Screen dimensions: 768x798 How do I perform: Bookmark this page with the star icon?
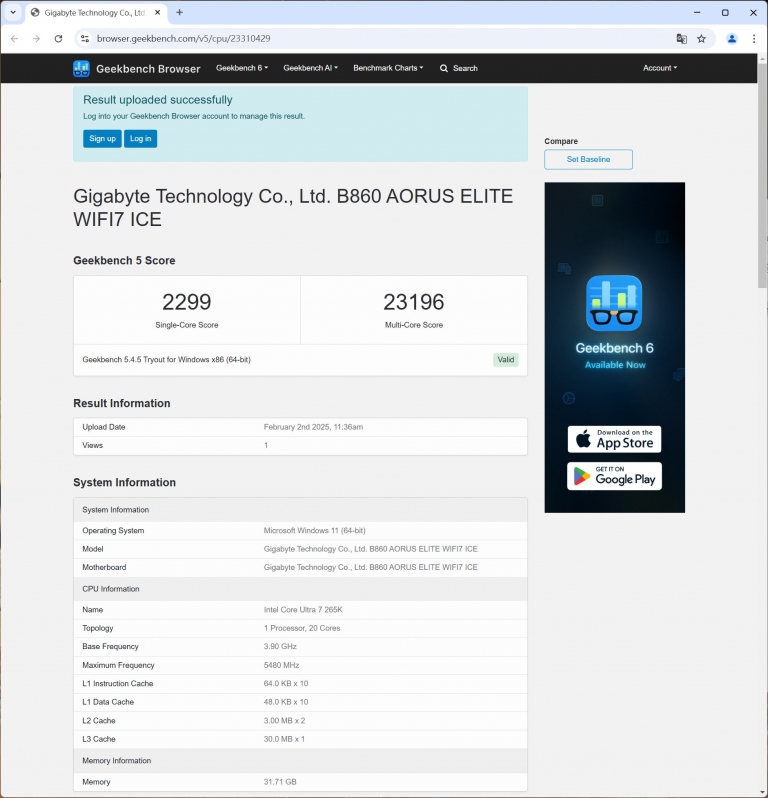coord(701,39)
